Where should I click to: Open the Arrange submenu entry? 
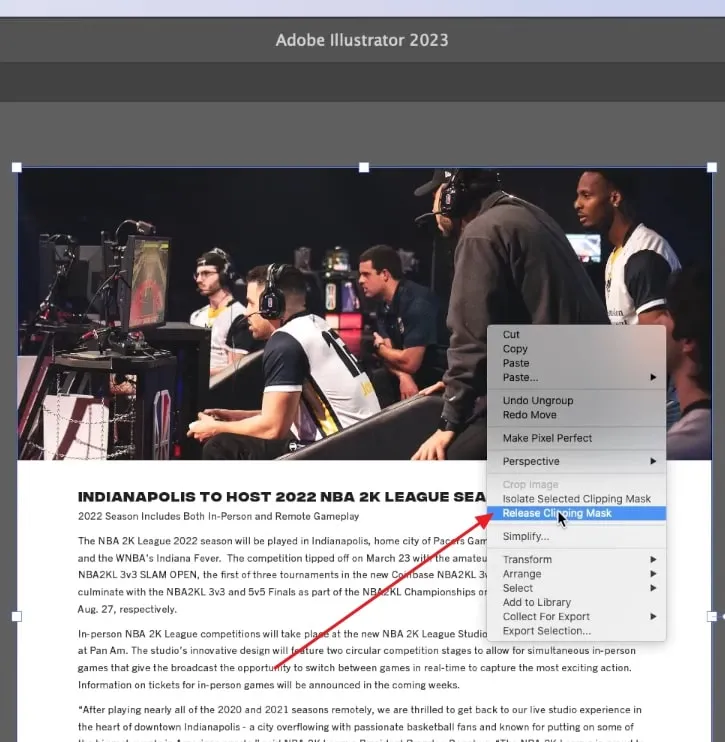coord(576,574)
